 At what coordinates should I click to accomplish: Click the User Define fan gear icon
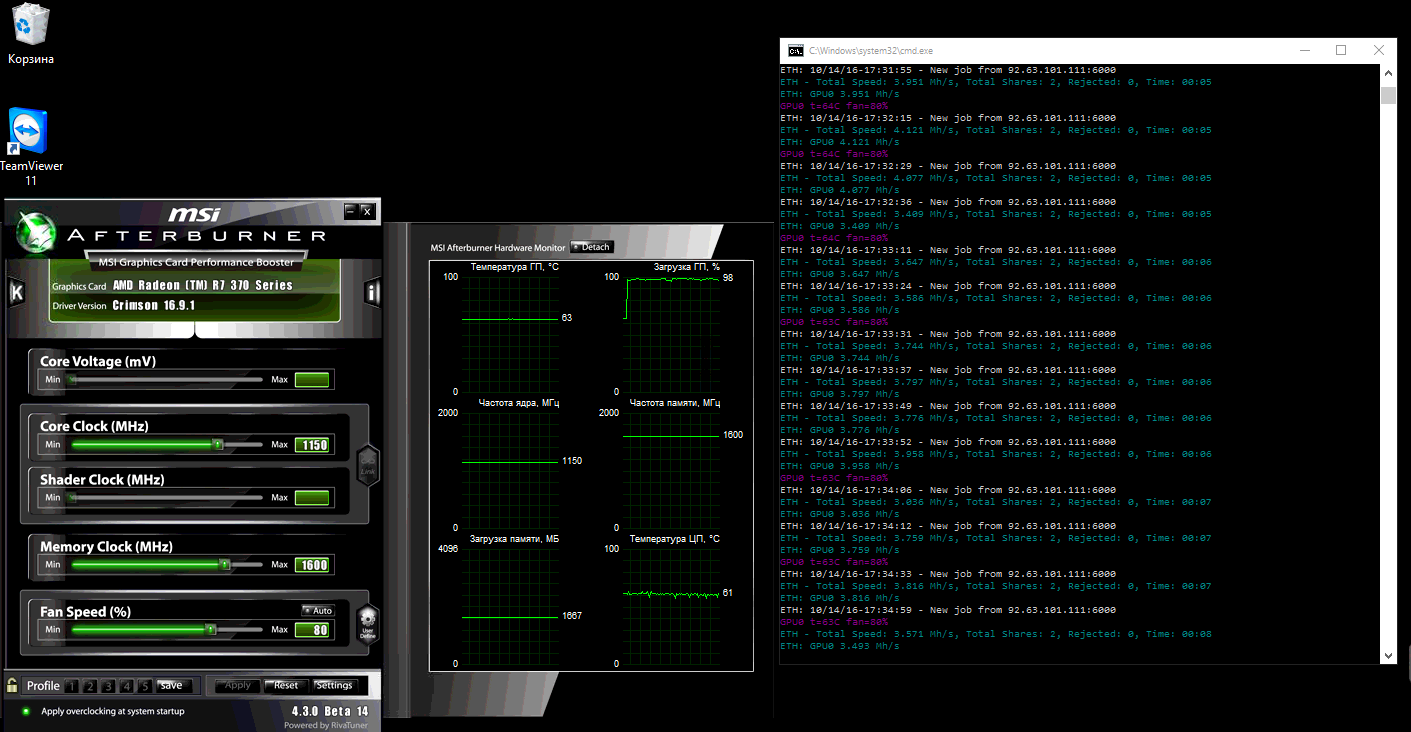pyautogui.click(x=367, y=623)
